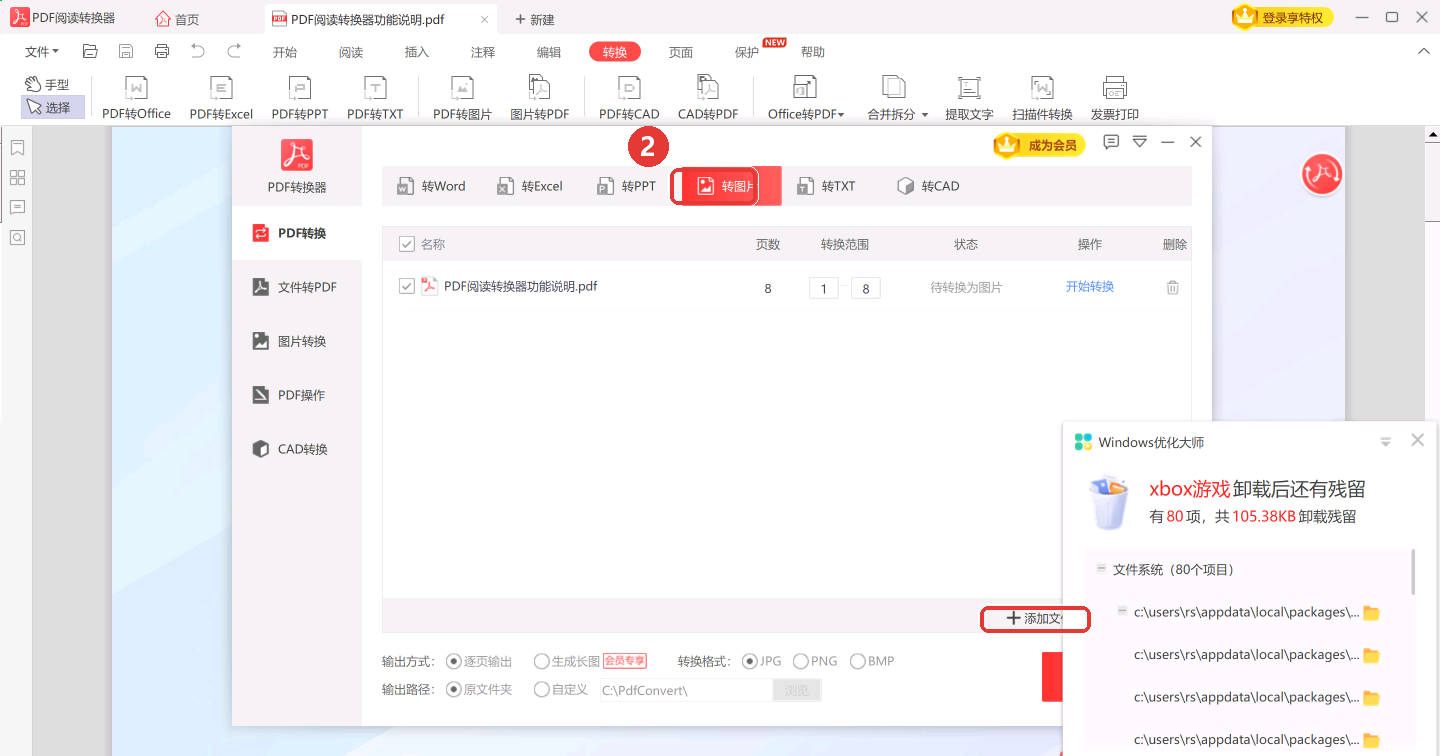Select 文件转PDF in the converter sidebar
This screenshot has width=1440, height=756.
pos(297,287)
